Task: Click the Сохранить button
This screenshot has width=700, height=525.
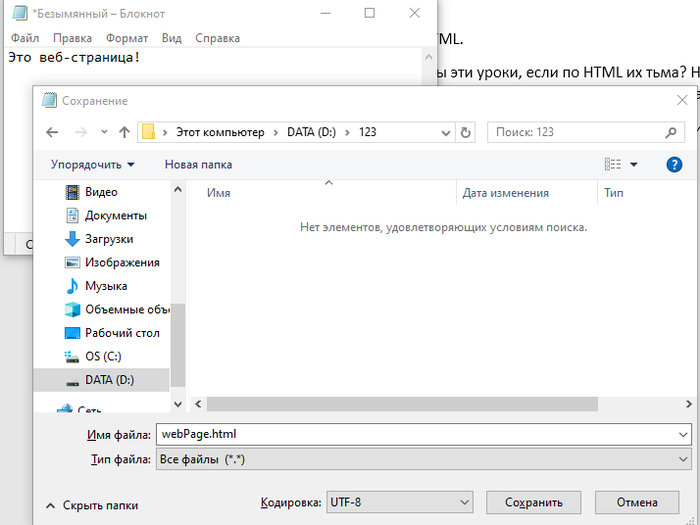Action: point(534,502)
